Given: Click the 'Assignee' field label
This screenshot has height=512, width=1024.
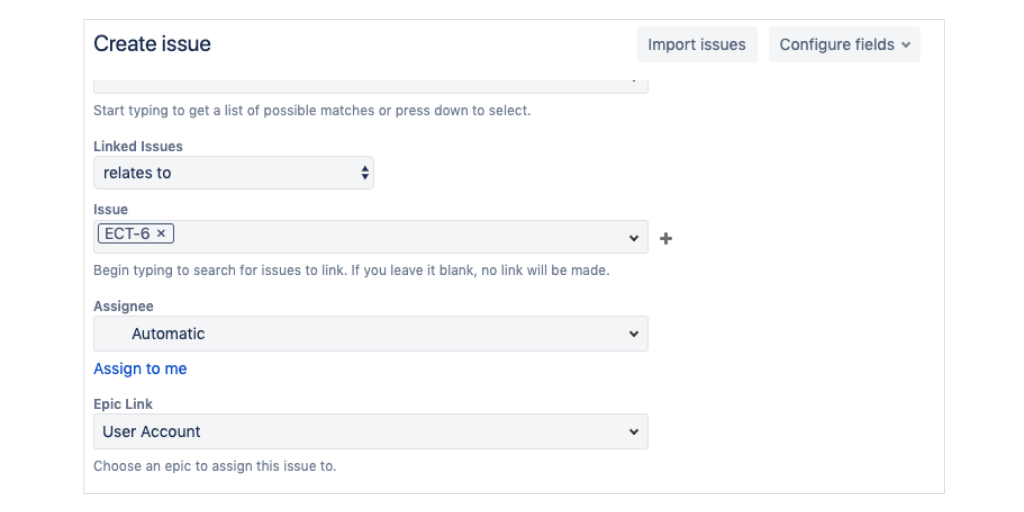Looking at the screenshot, I should [123, 307].
